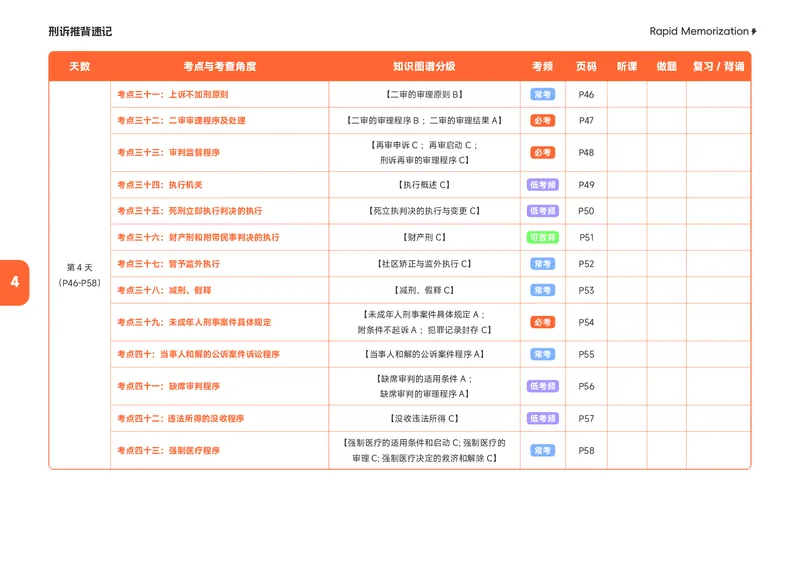
Task: Click the 必考 badge in the P47 row
Action: pyautogui.click(x=542, y=120)
